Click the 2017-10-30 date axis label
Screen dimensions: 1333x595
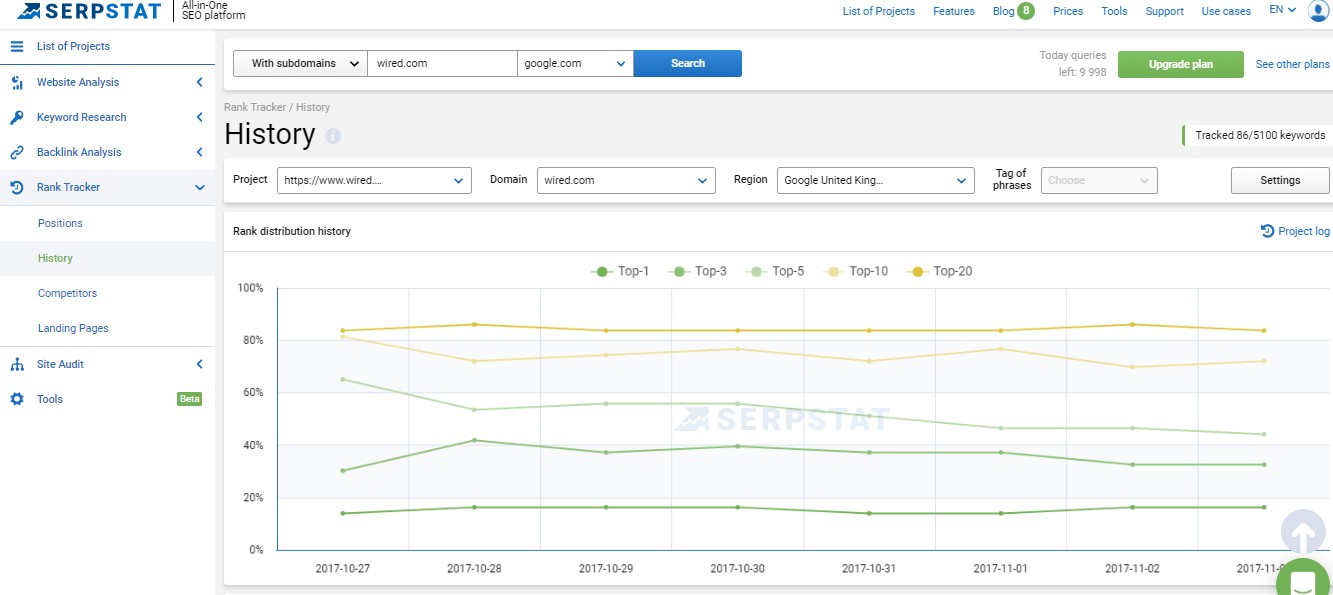(738, 568)
